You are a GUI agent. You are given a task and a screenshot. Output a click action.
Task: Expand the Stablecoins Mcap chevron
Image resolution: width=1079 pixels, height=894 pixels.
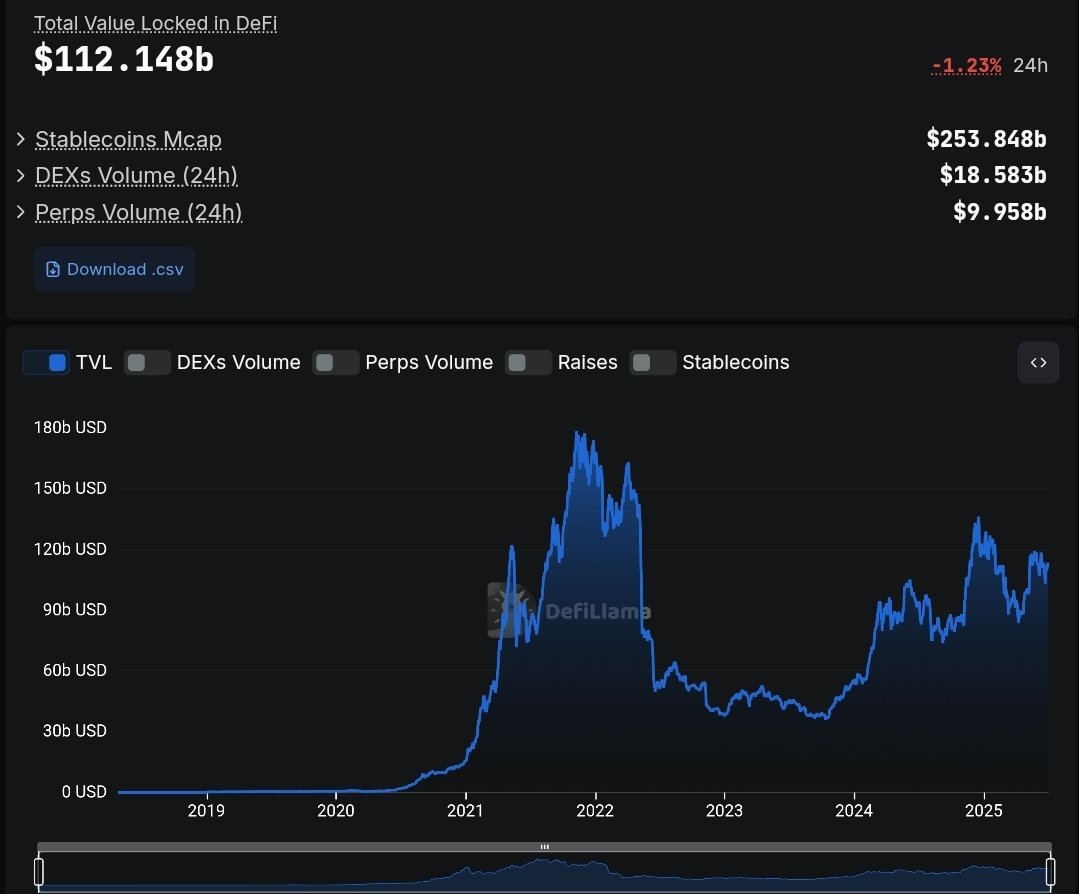[21, 139]
